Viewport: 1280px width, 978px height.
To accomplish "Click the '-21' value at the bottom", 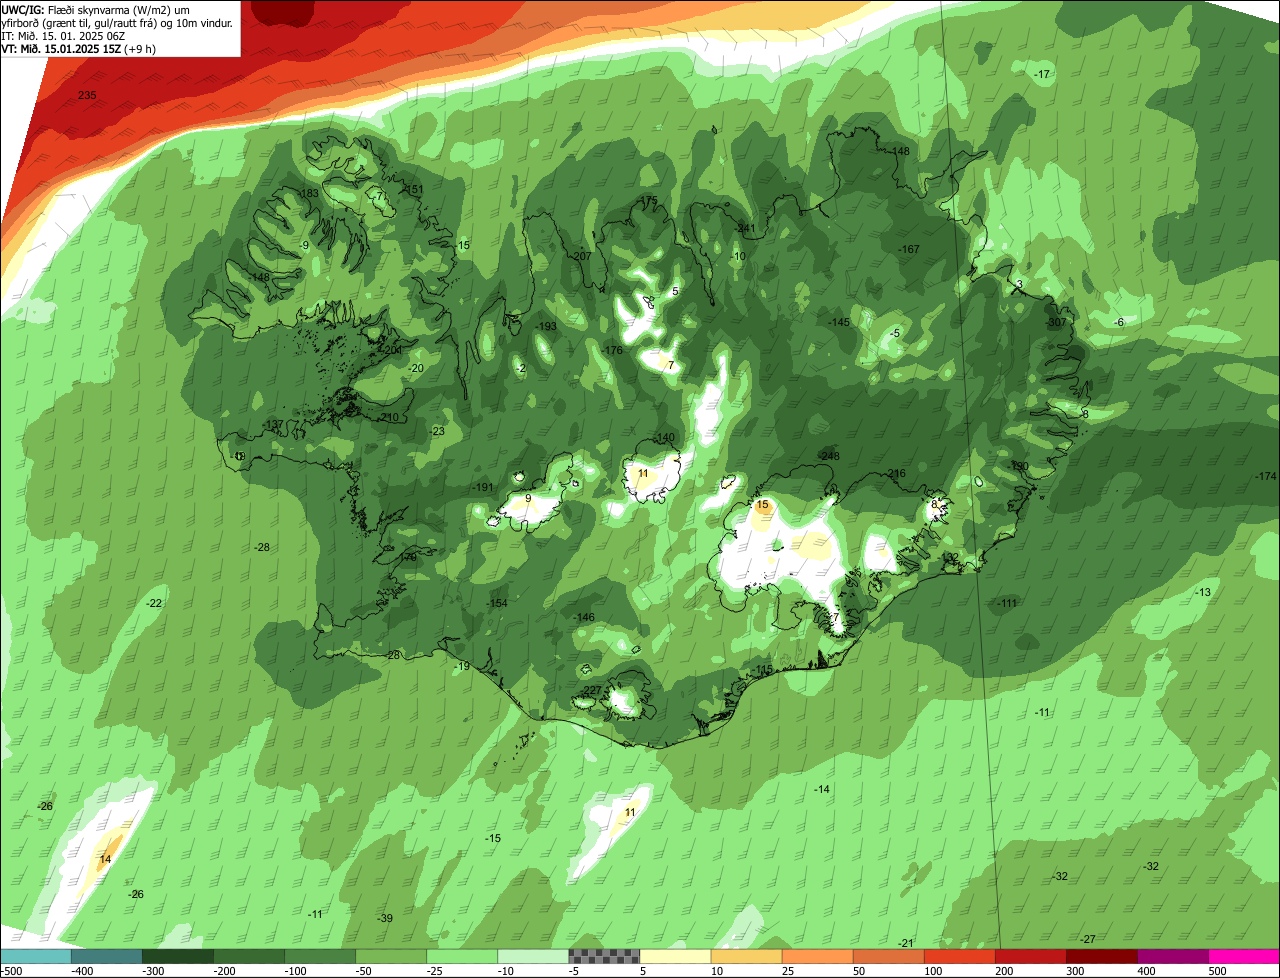I will tap(906, 944).
